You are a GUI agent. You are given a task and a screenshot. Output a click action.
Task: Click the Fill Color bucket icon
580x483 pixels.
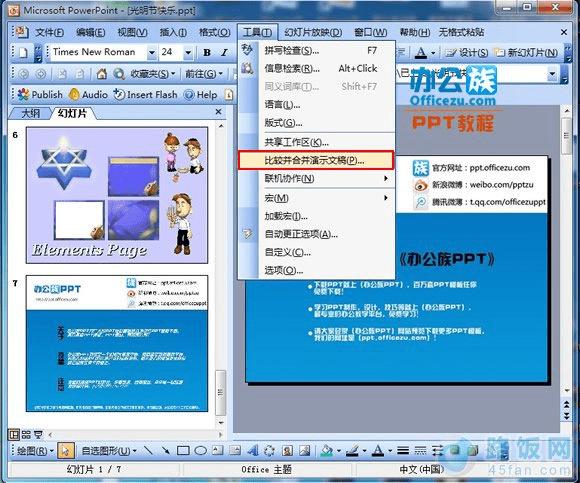pos(327,450)
